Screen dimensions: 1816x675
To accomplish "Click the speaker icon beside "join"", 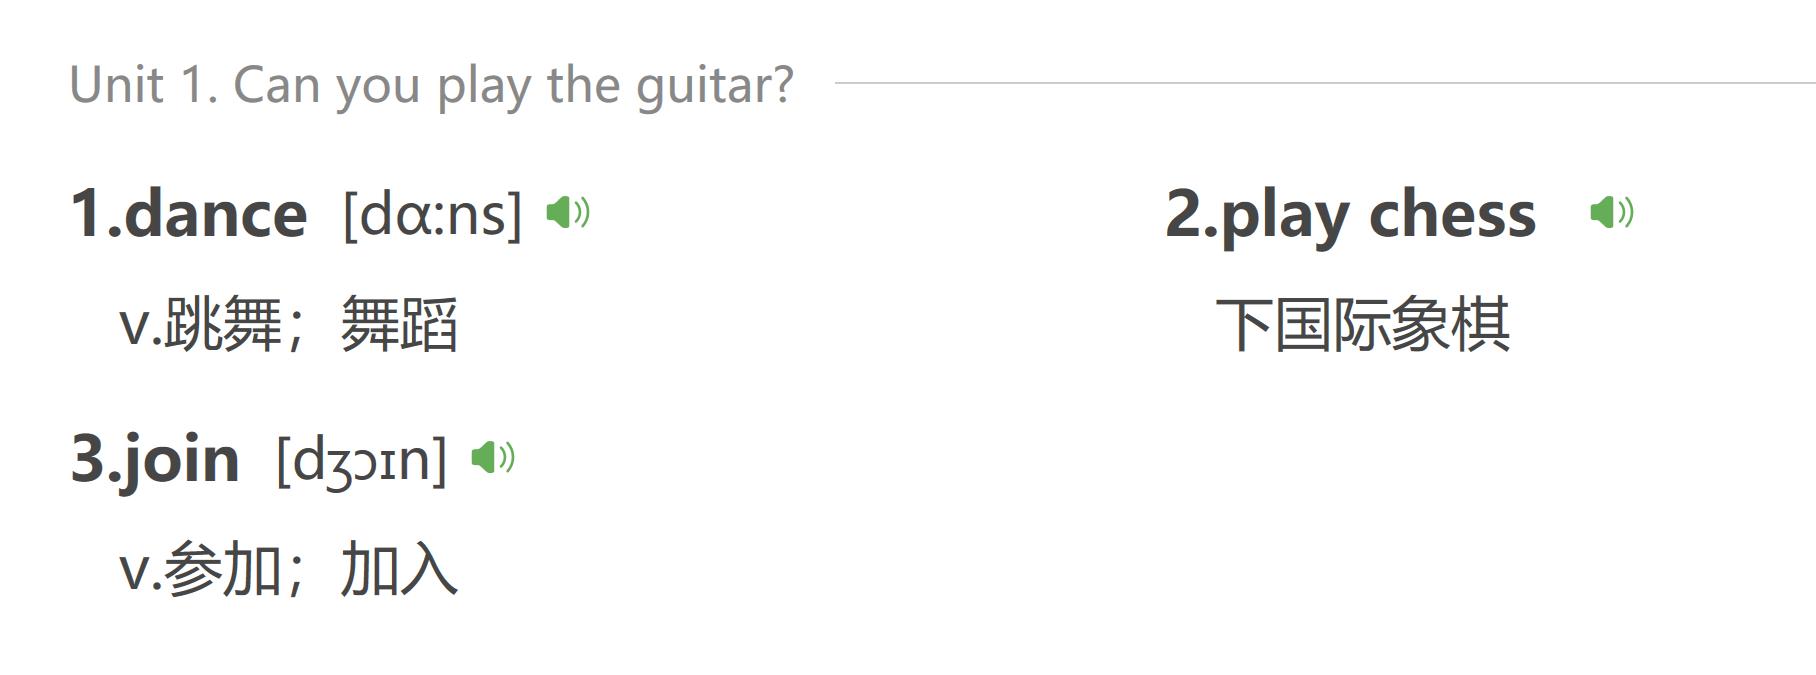I will [492, 457].
